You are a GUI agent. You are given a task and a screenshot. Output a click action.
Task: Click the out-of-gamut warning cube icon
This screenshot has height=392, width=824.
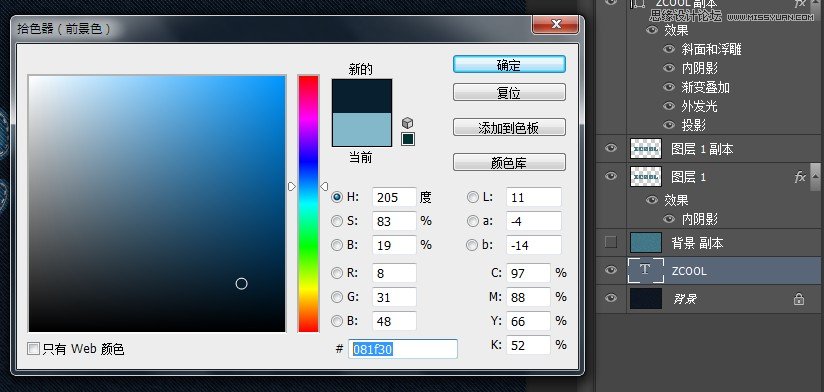point(407,123)
